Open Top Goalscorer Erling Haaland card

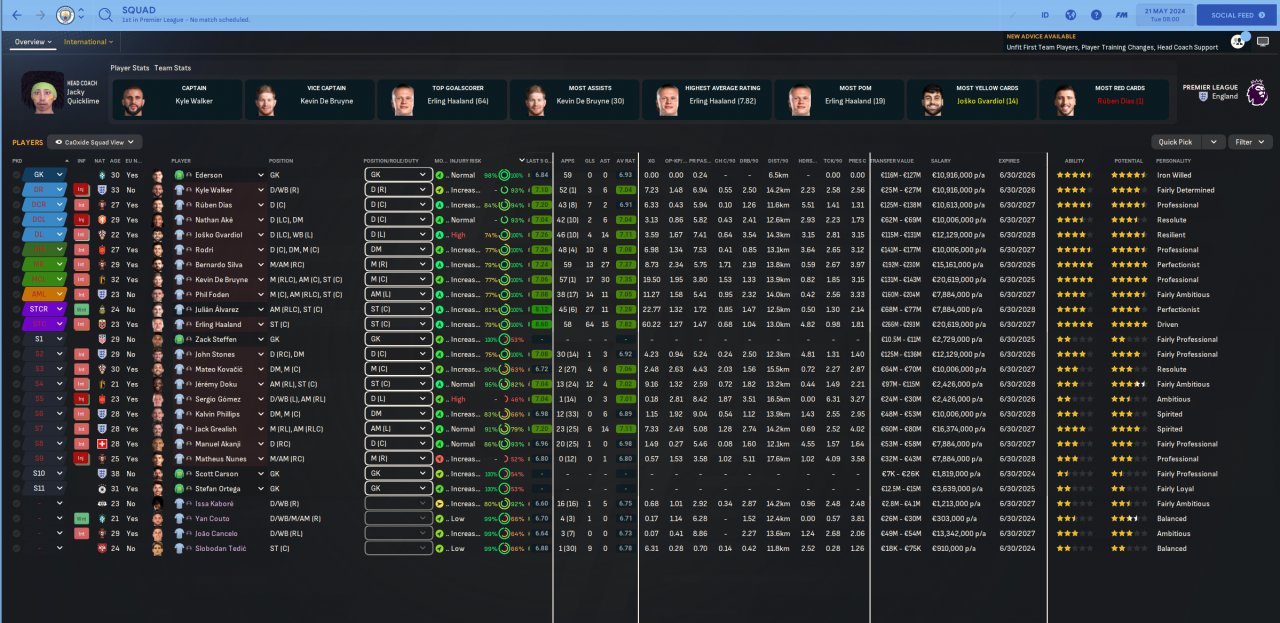[x=442, y=100]
